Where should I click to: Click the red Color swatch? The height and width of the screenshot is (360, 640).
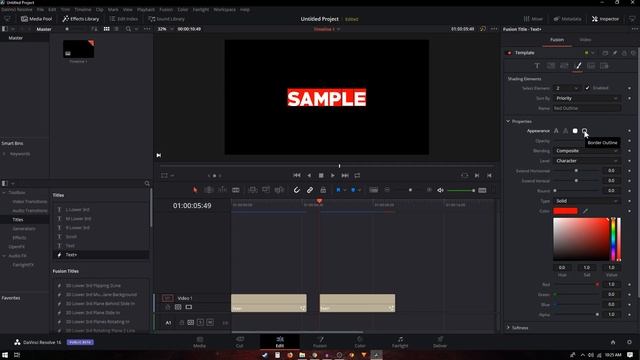coord(565,211)
